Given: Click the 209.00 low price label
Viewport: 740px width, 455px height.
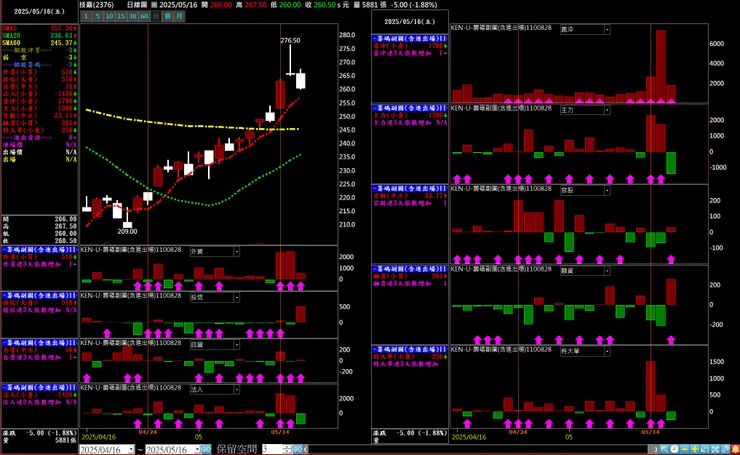Looking at the screenshot, I should (x=127, y=231).
